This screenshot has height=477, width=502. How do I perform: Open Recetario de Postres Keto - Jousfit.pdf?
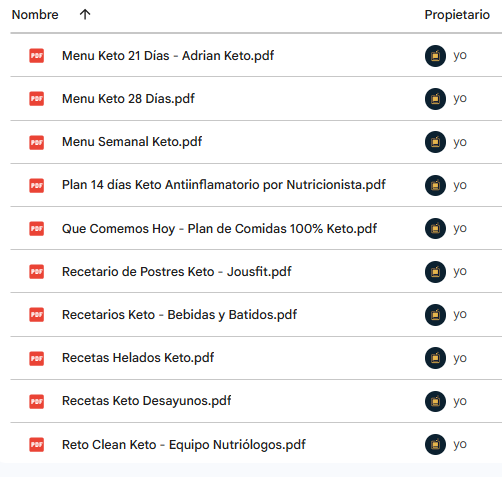(x=177, y=272)
